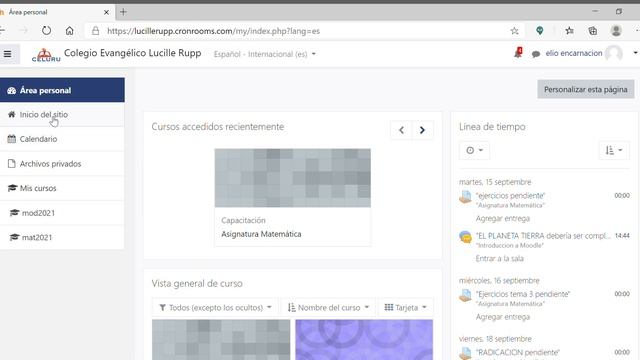Open the notifications bell

(518, 53)
